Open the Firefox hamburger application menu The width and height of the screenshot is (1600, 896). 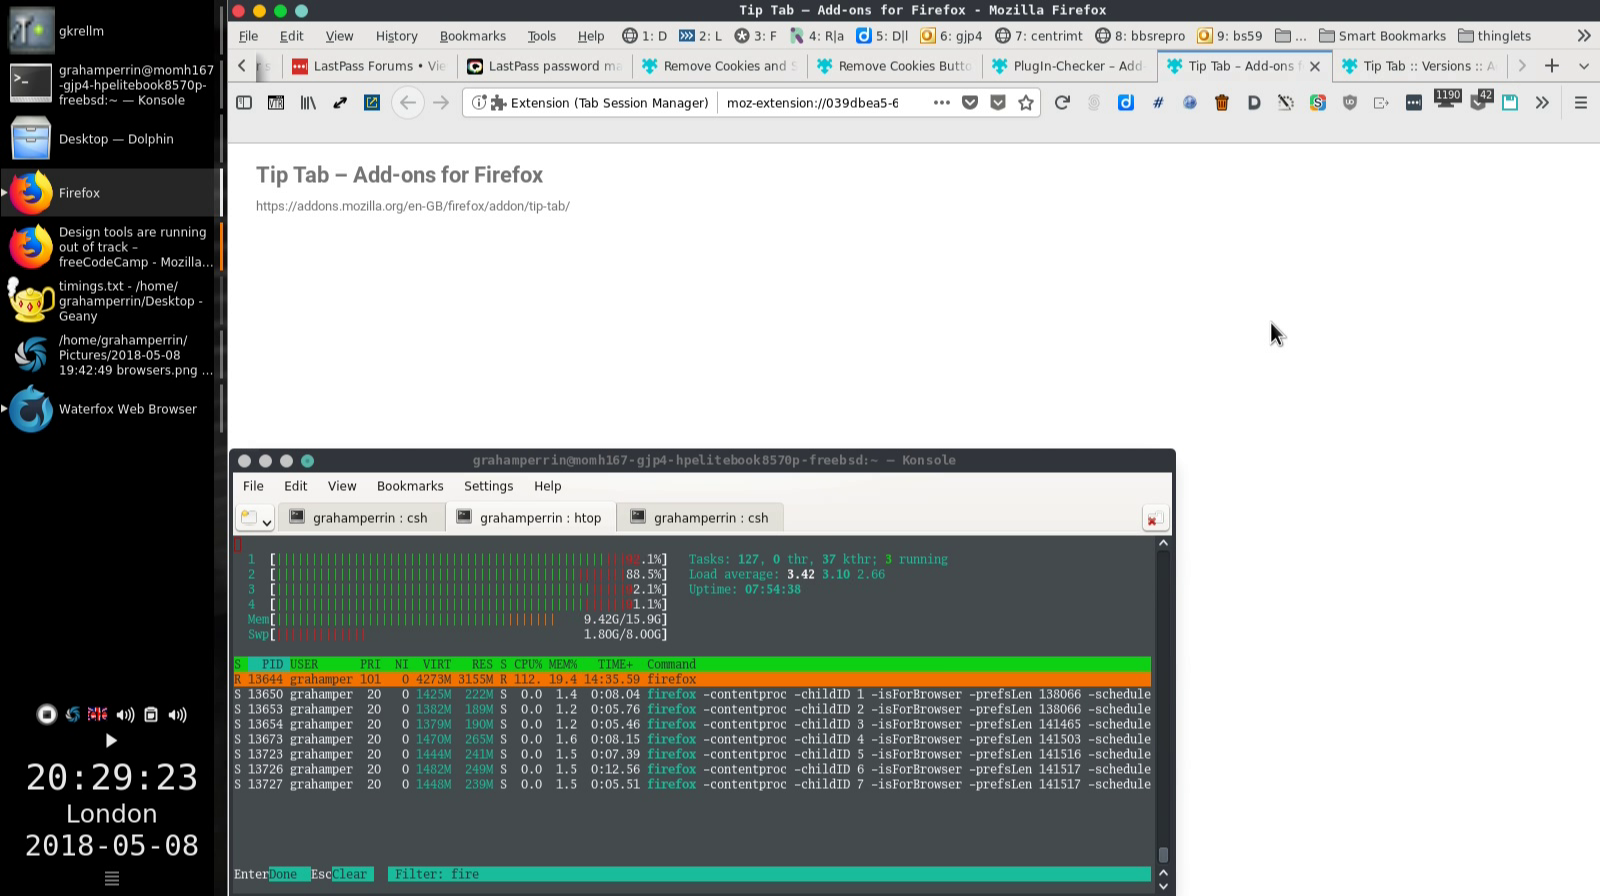[1581, 103]
